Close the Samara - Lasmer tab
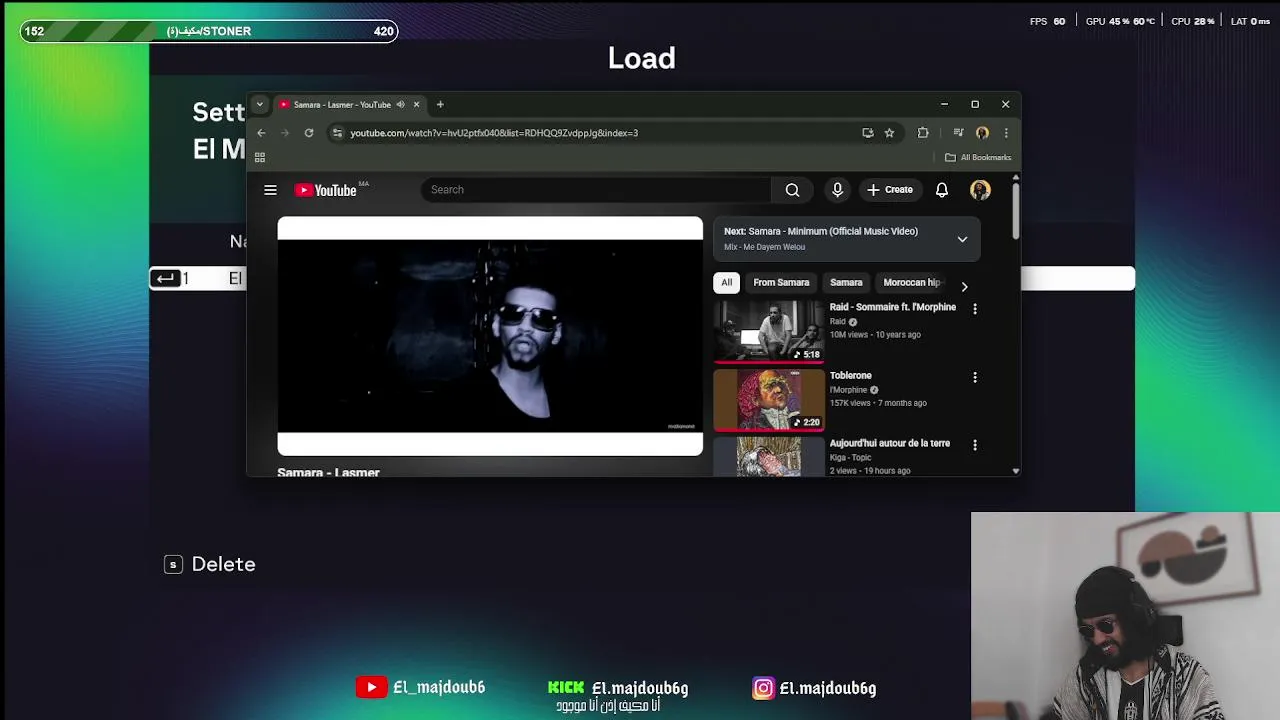This screenshot has height=720, width=1280. 417,104
